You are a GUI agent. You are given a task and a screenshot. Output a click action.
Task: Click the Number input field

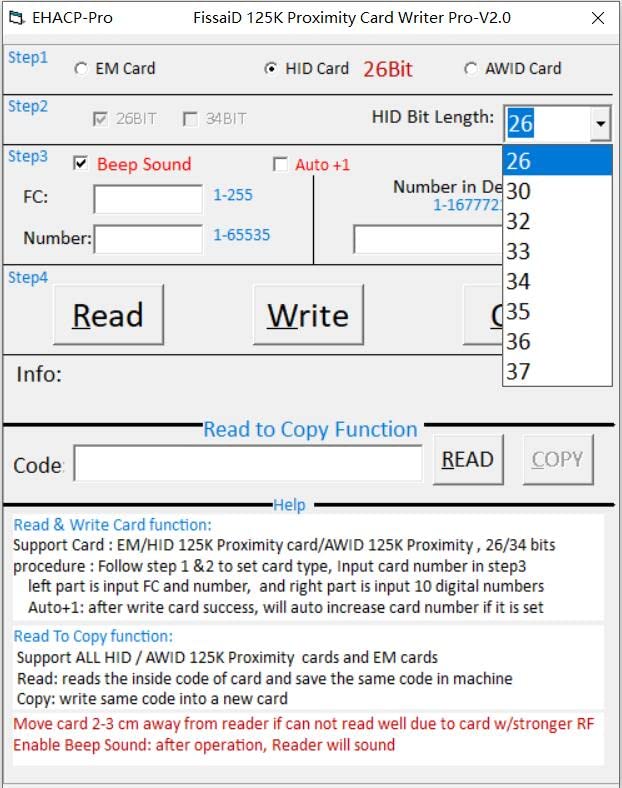148,239
